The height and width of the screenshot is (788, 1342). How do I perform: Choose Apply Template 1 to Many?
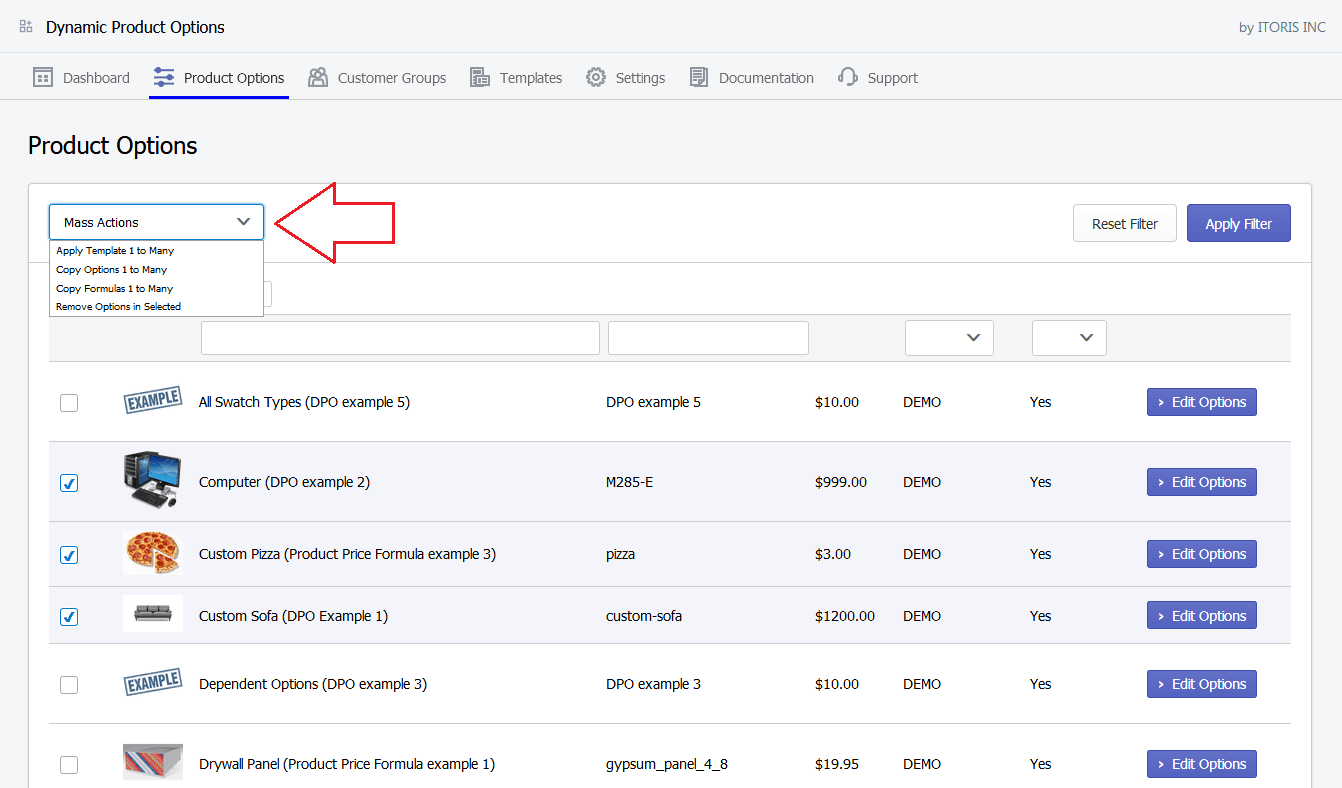click(115, 251)
